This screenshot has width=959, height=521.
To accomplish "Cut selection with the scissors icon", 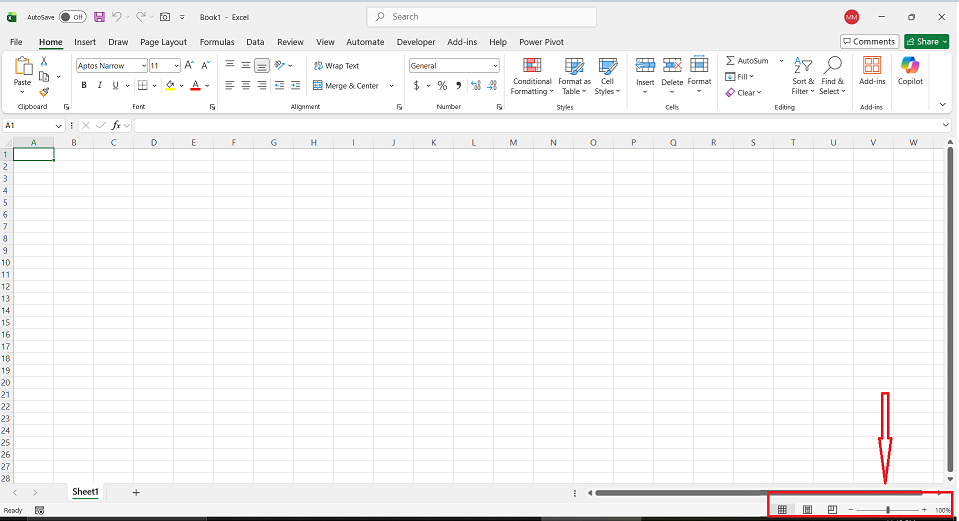I will [x=44, y=61].
